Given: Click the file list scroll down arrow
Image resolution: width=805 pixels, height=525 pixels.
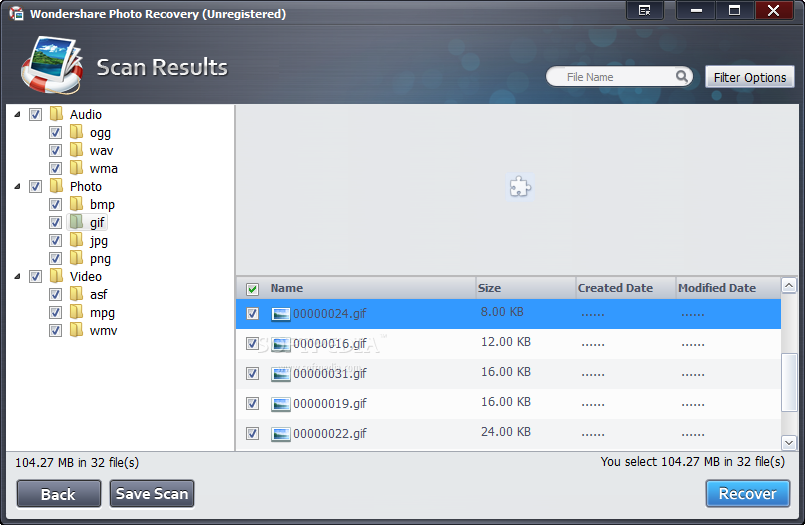Looking at the screenshot, I should (x=789, y=442).
